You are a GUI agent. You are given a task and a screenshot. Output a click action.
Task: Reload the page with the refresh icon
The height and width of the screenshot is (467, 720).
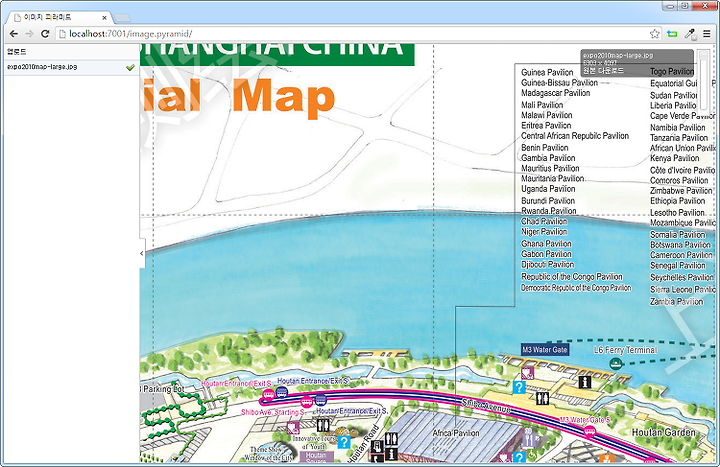click(45, 34)
